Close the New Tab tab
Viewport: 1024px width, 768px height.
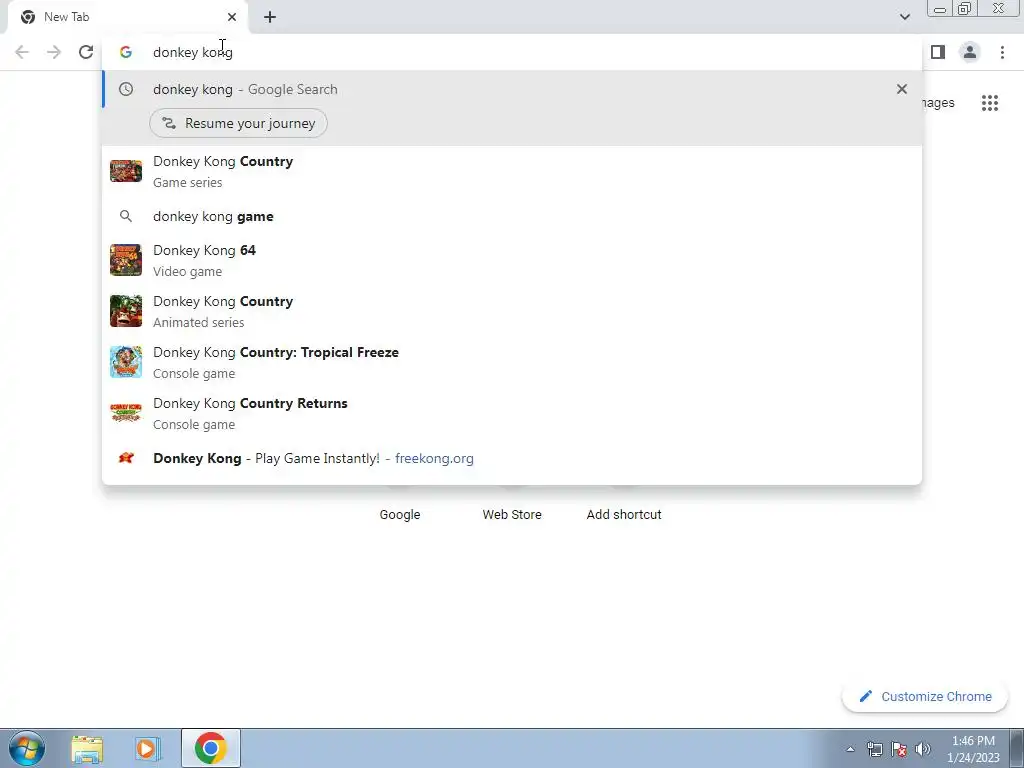coord(232,17)
